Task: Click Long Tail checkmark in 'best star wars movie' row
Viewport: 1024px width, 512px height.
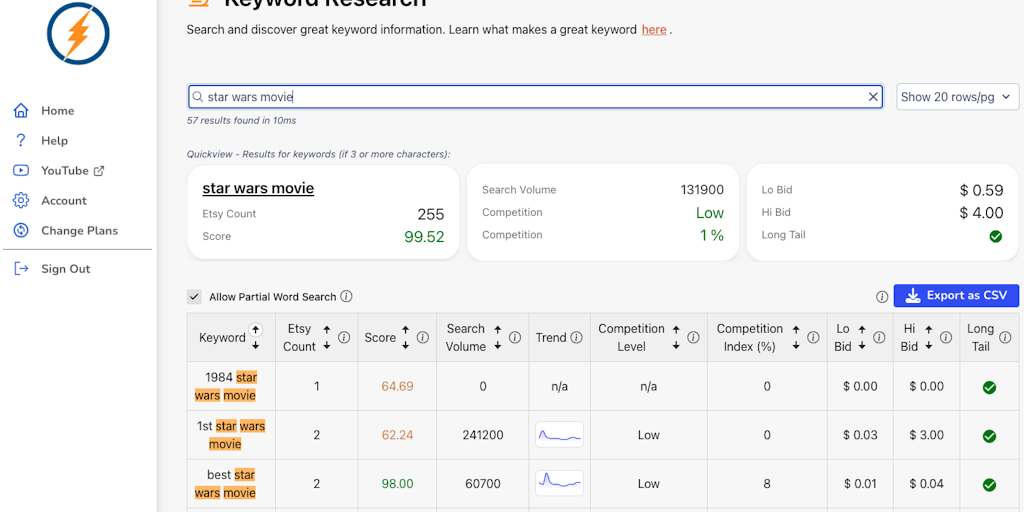Action: 989,485
